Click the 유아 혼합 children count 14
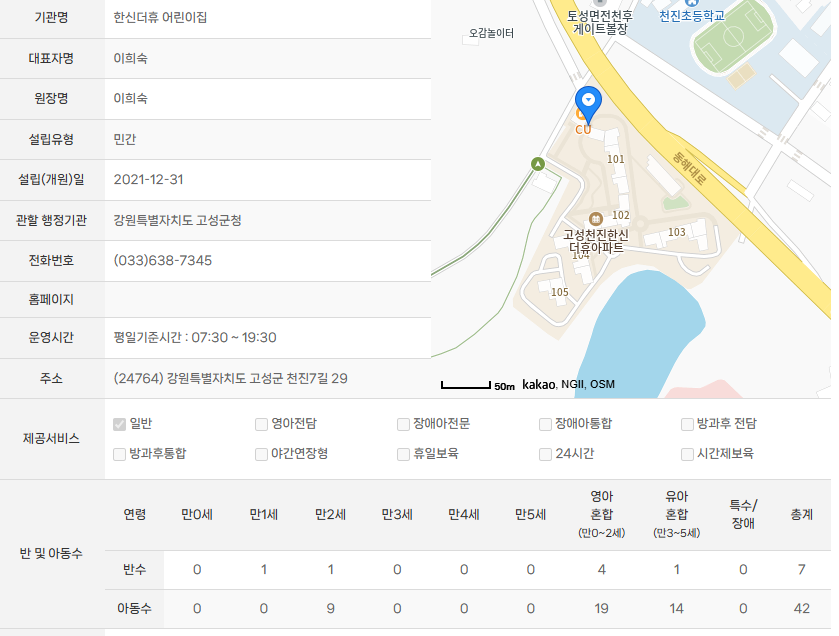Image resolution: width=839 pixels, height=636 pixels. (x=676, y=609)
